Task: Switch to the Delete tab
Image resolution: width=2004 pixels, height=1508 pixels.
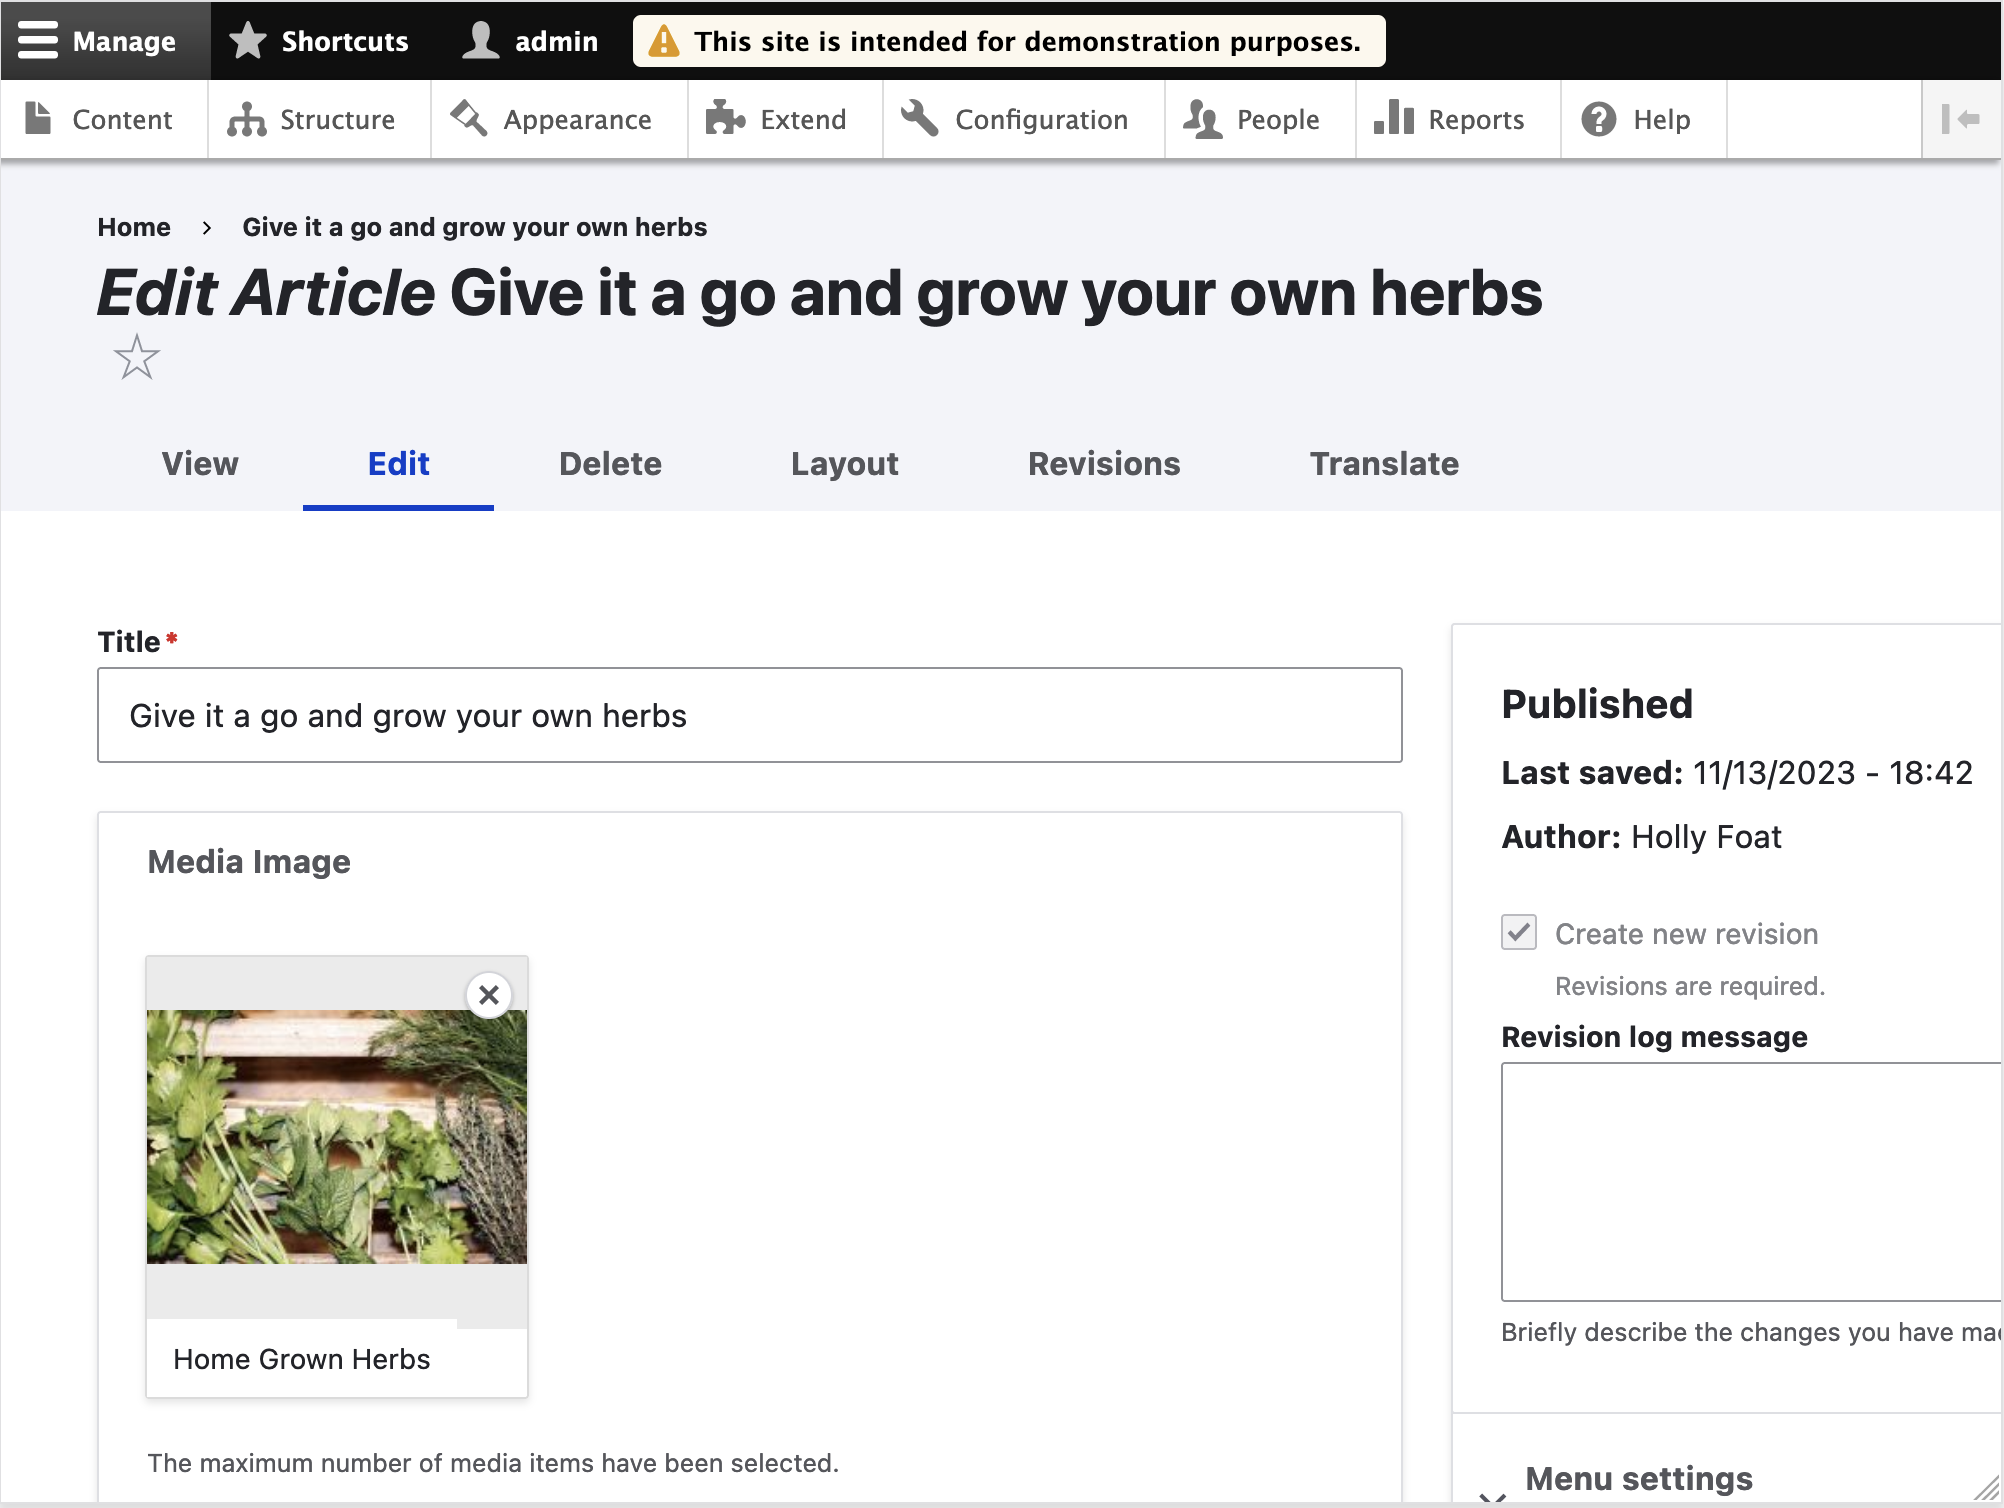Action: pos(610,464)
